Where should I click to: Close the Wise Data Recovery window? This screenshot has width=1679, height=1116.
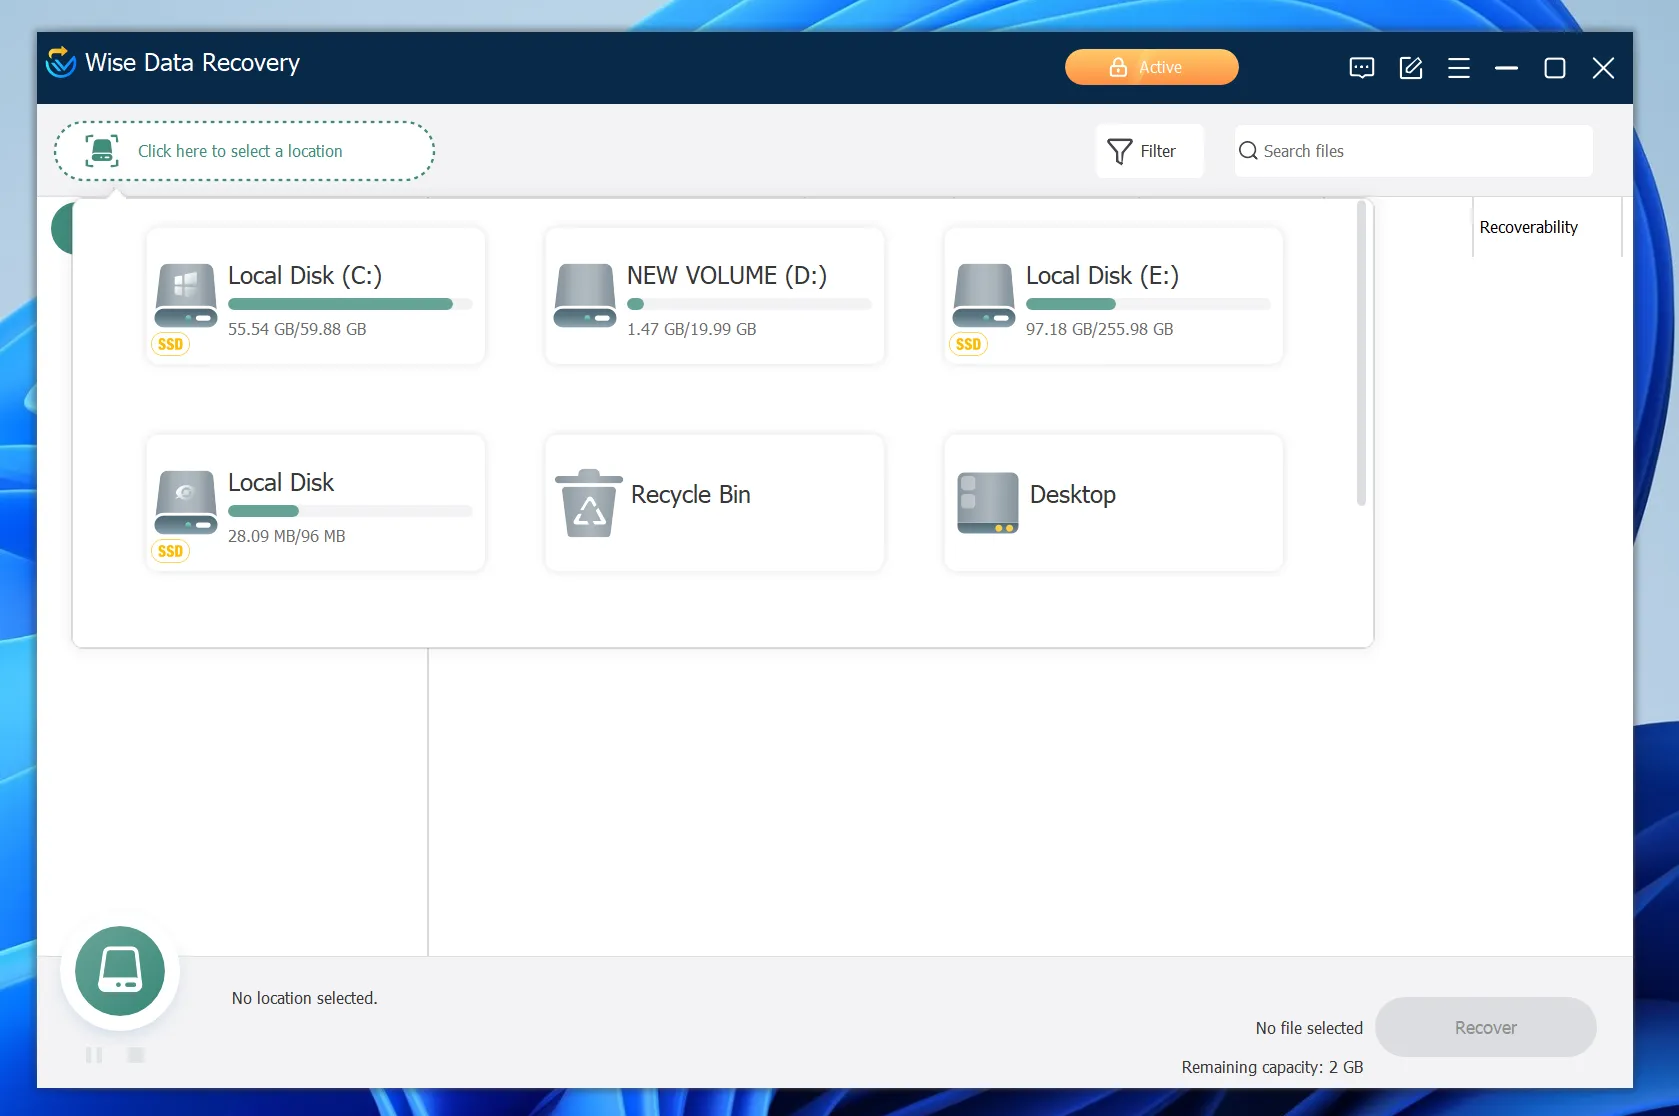click(x=1603, y=68)
